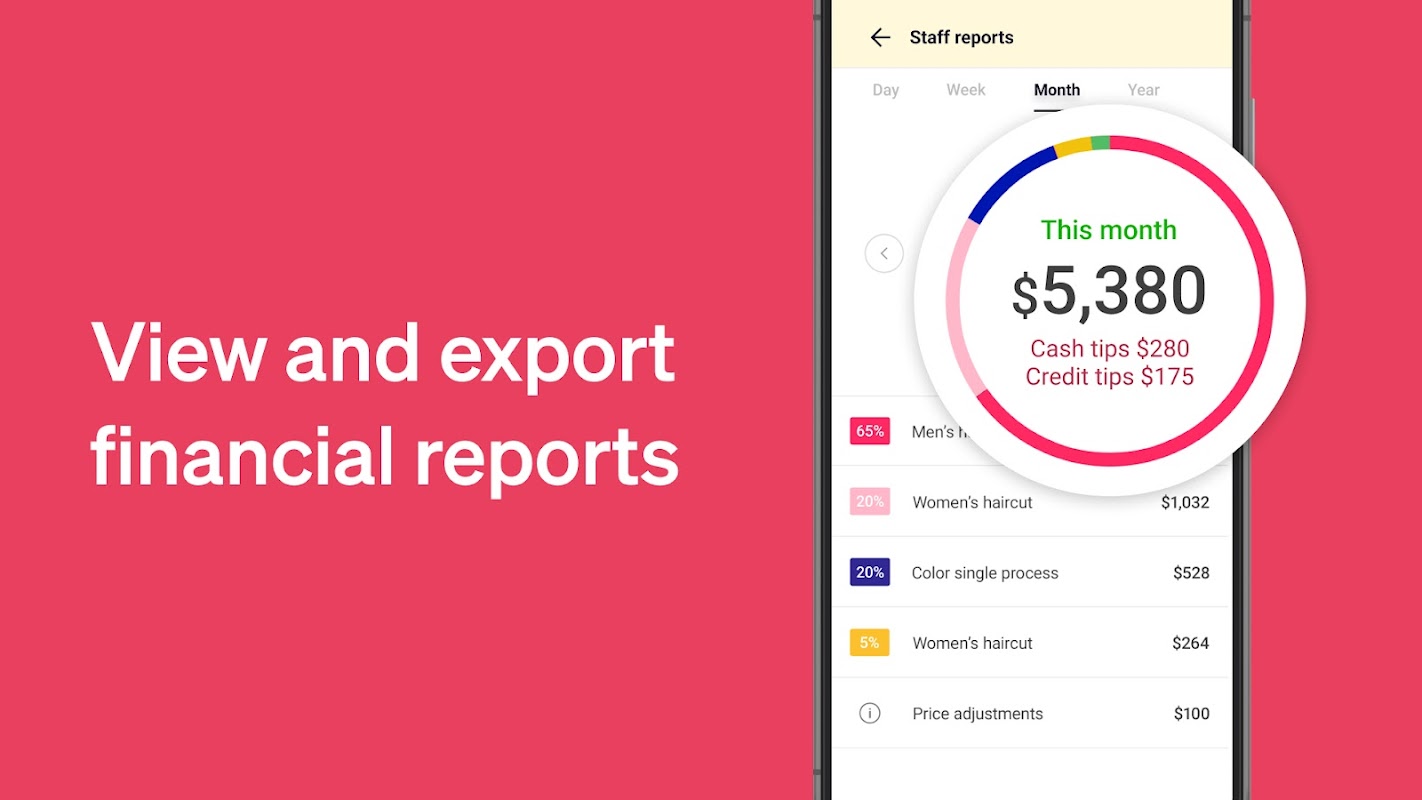This screenshot has width=1422, height=800.
Task: Select the Month tab
Action: tap(1057, 90)
